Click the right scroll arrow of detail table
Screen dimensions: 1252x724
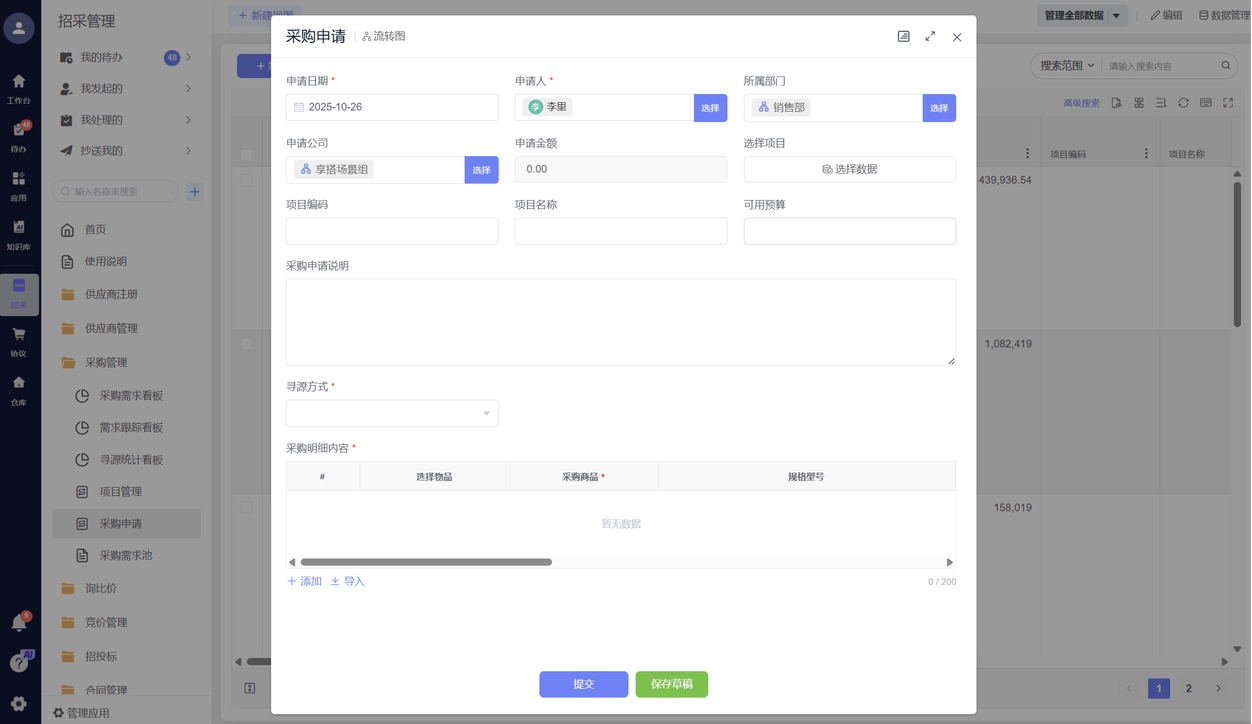(x=950, y=563)
